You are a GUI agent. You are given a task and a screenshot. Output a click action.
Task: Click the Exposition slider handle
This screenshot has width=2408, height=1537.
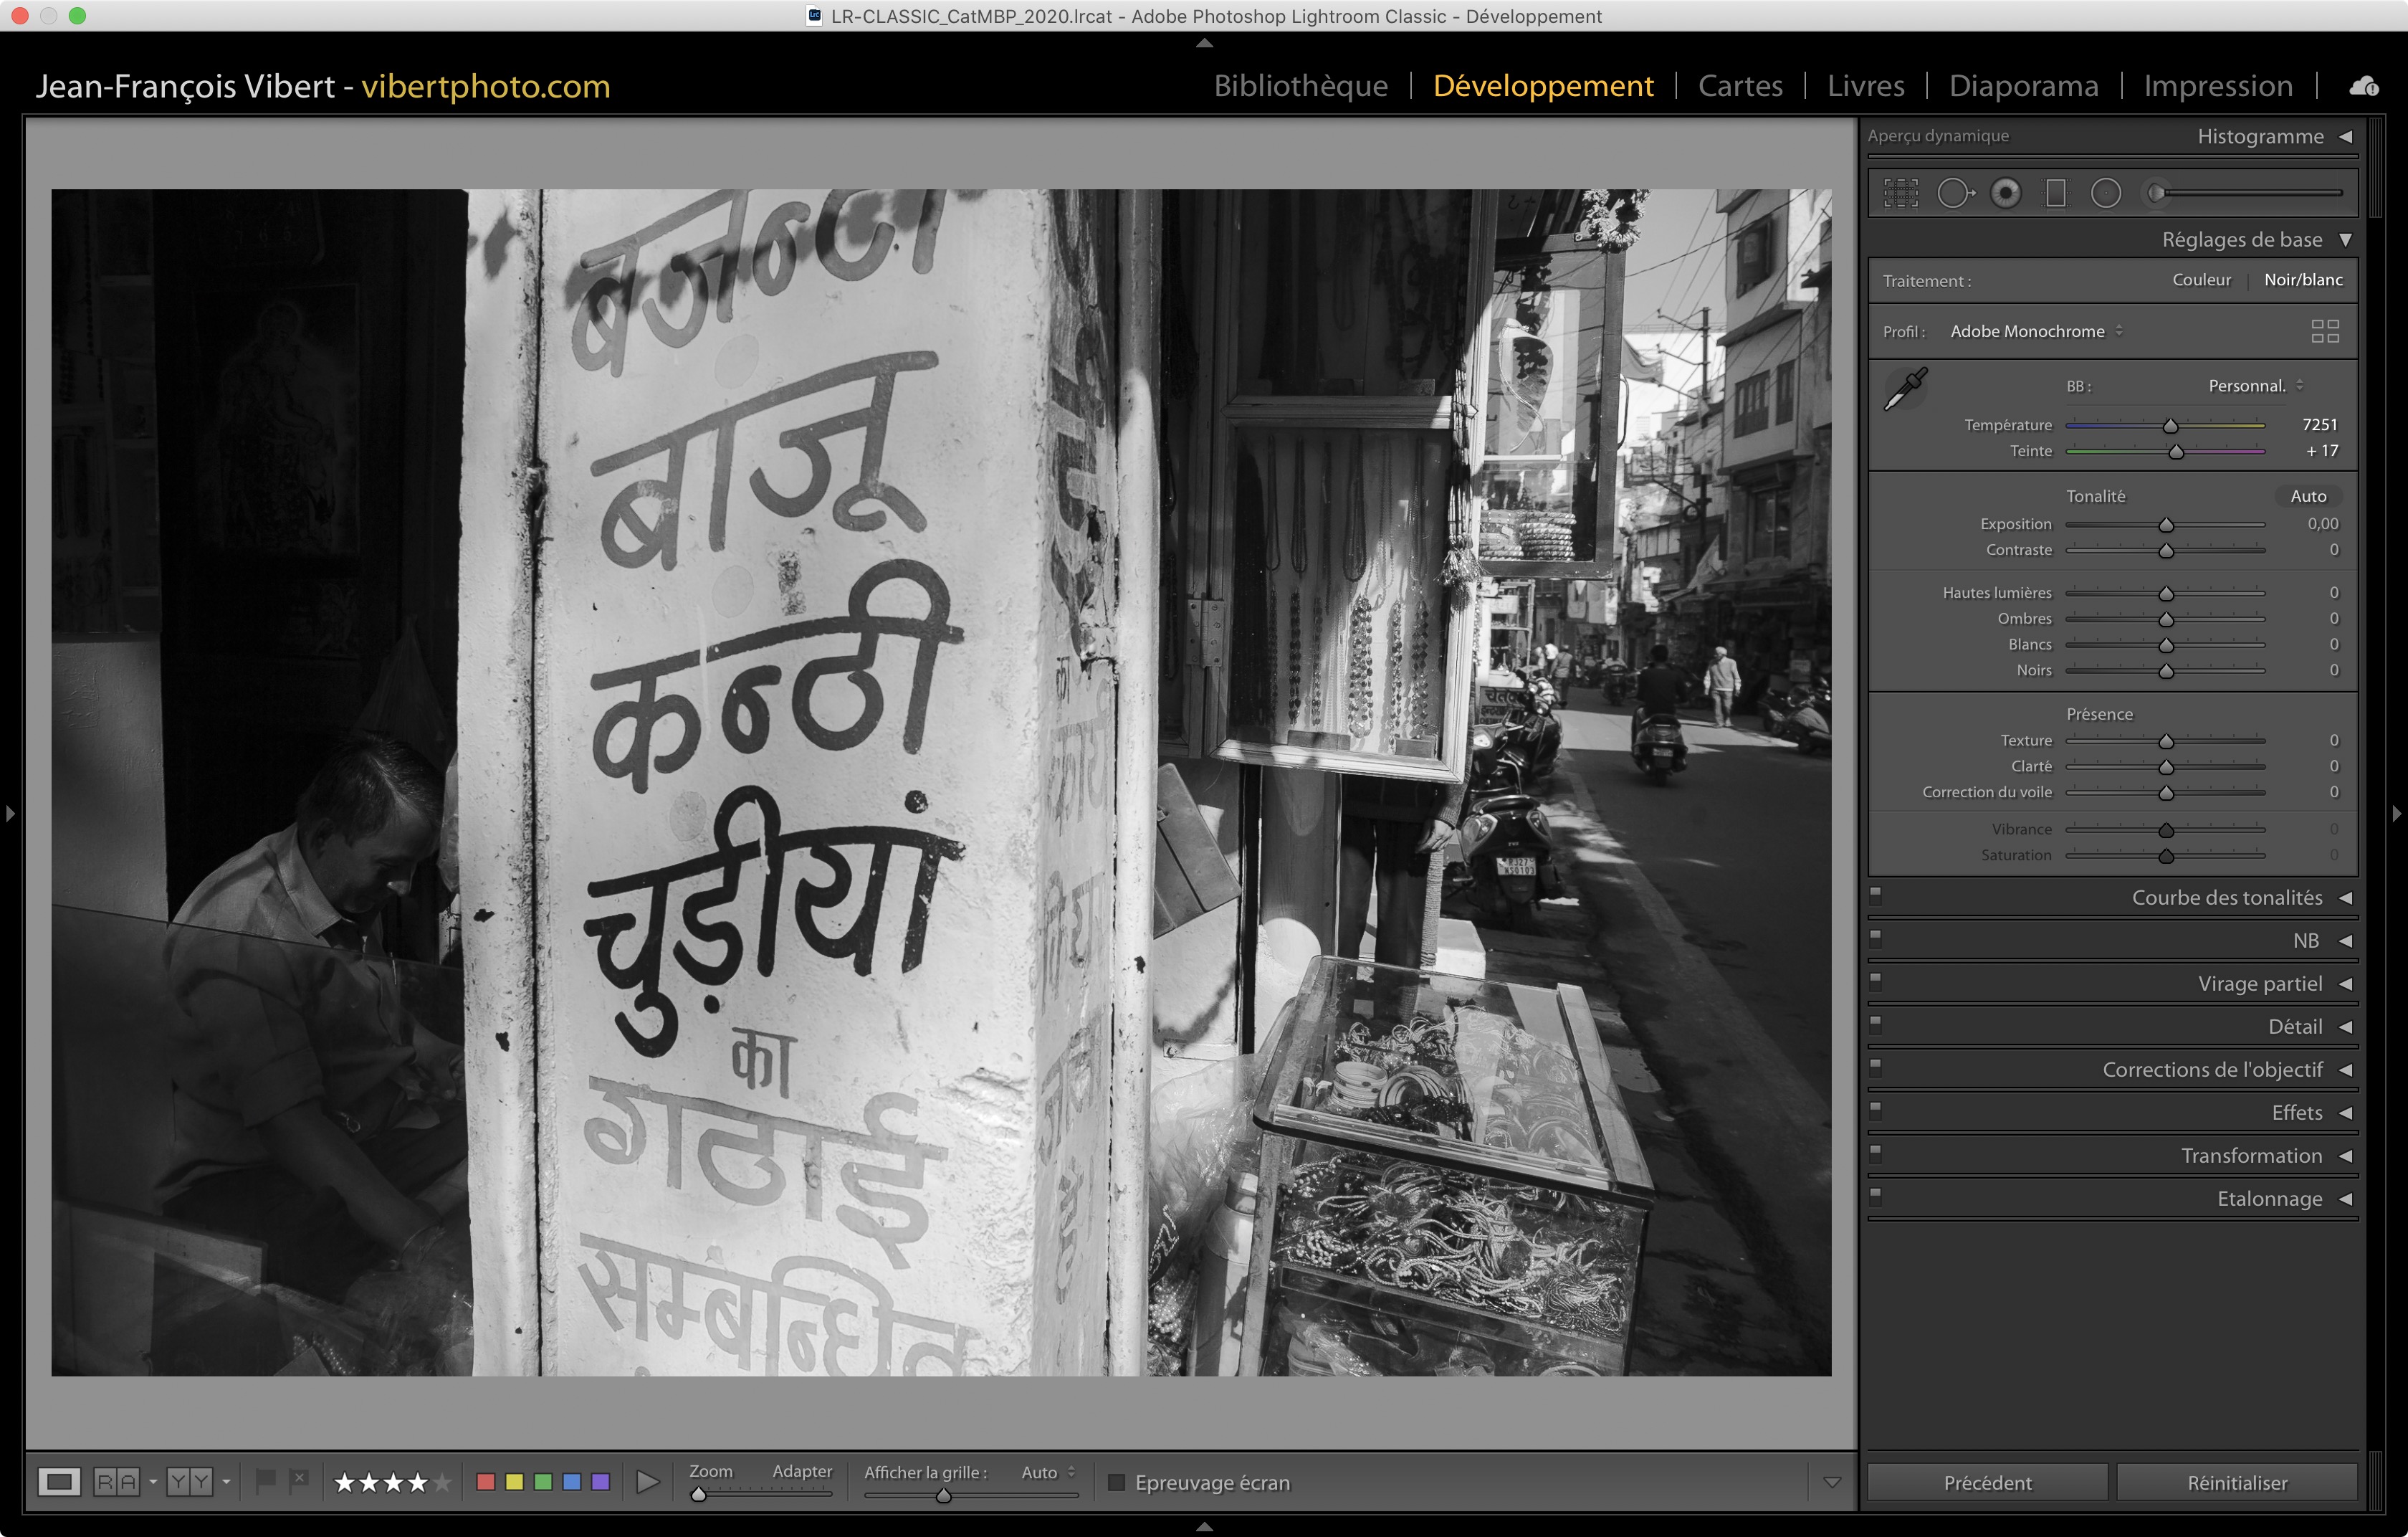[2166, 525]
